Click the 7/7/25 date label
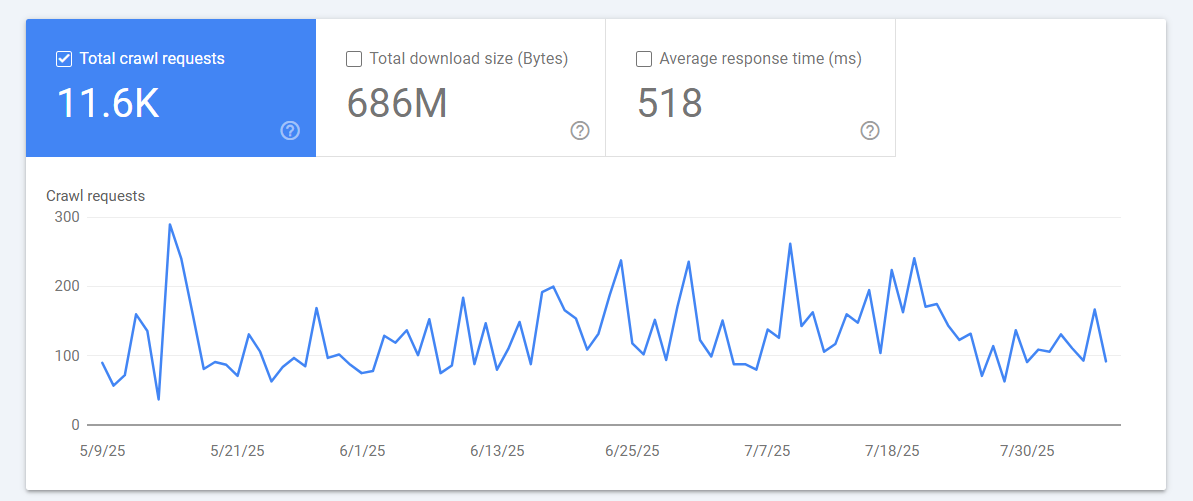 point(767,451)
